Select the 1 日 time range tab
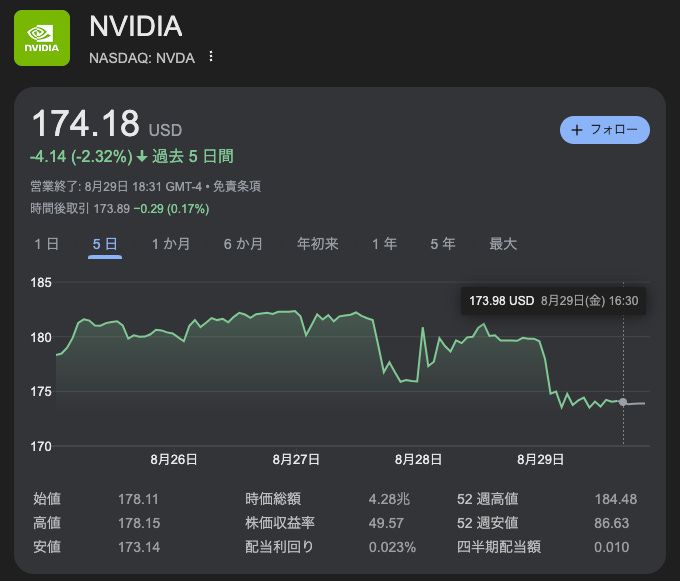 pos(46,244)
